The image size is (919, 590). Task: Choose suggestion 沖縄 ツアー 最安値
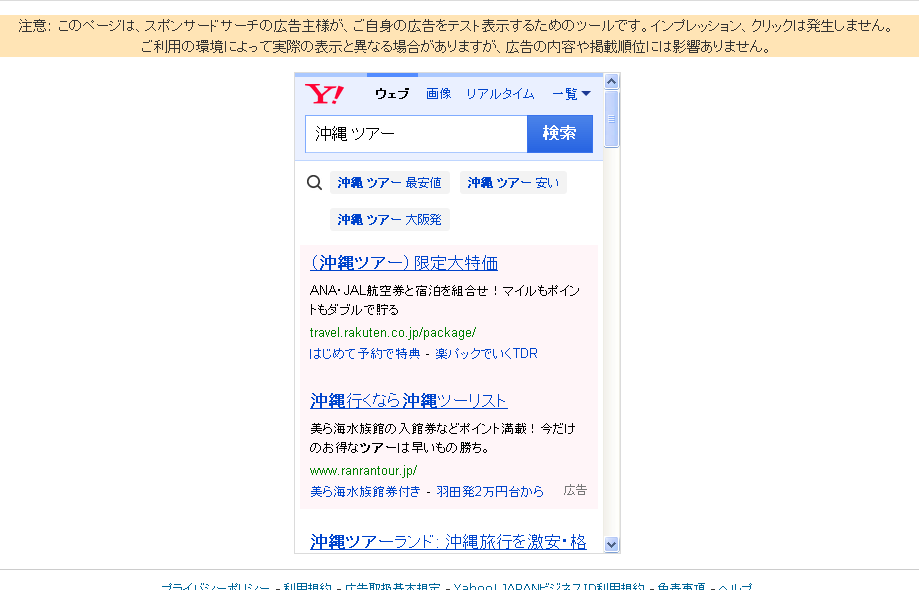pyautogui.click(x=390, y=183)
